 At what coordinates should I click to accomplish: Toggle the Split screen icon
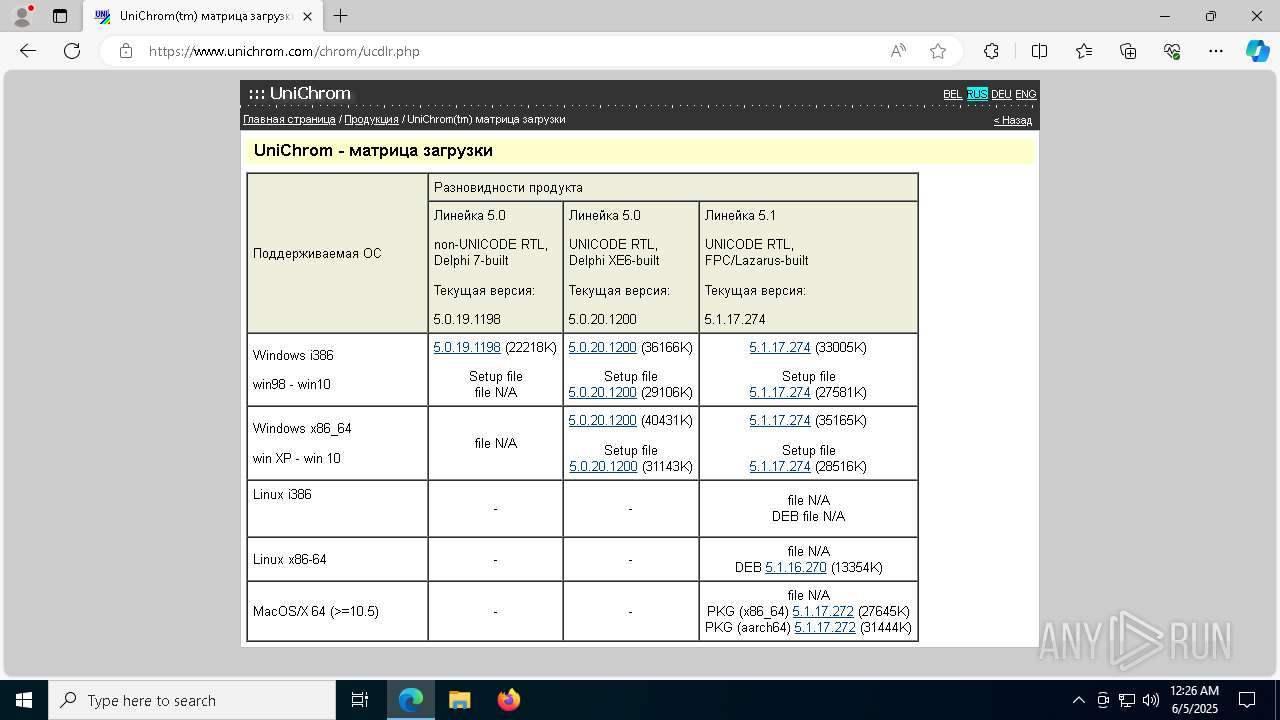[x=1039, y=51]
